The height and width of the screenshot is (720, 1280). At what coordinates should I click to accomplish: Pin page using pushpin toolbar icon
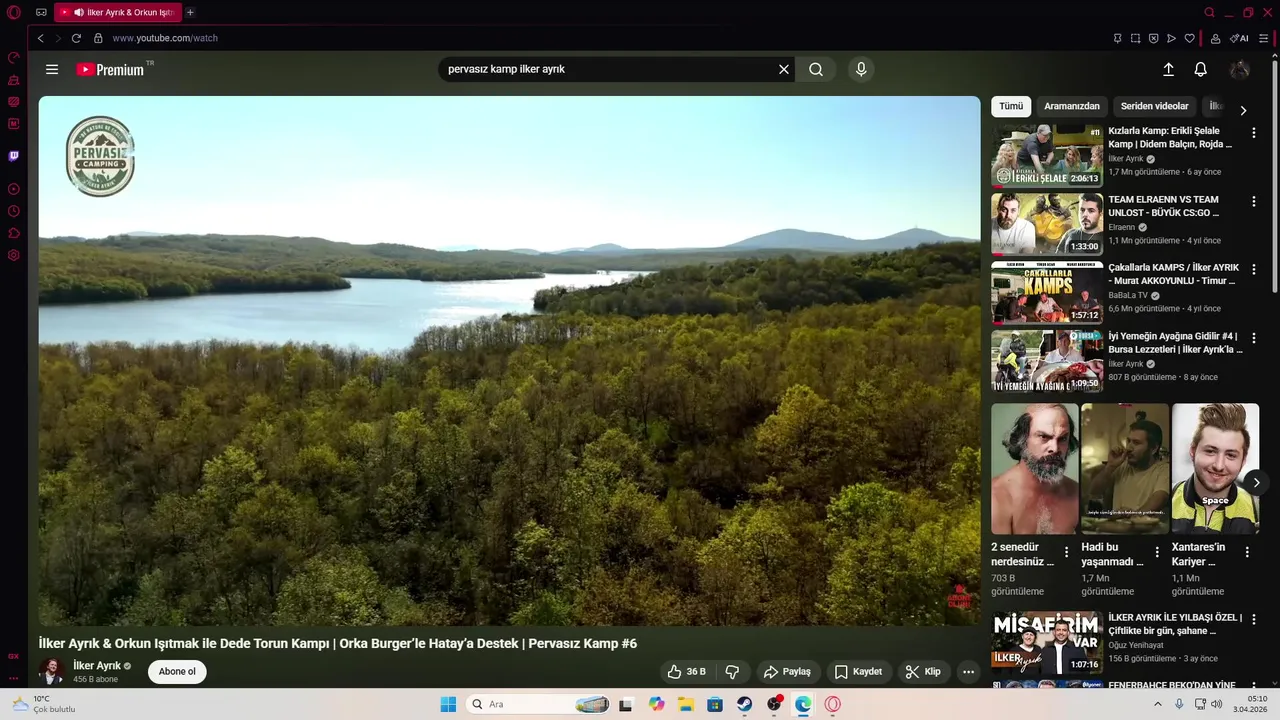1117,38
